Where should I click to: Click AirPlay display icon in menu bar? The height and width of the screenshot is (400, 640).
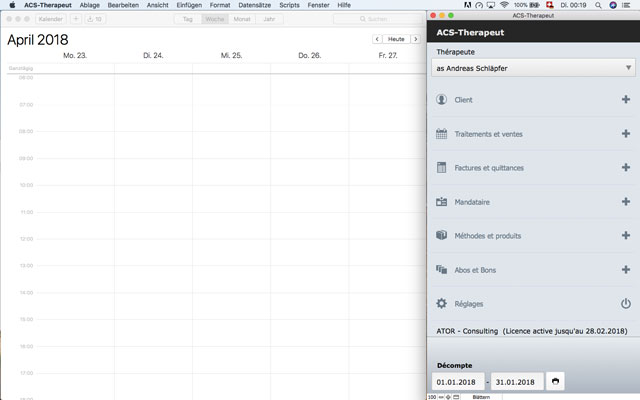click(491, 5)
